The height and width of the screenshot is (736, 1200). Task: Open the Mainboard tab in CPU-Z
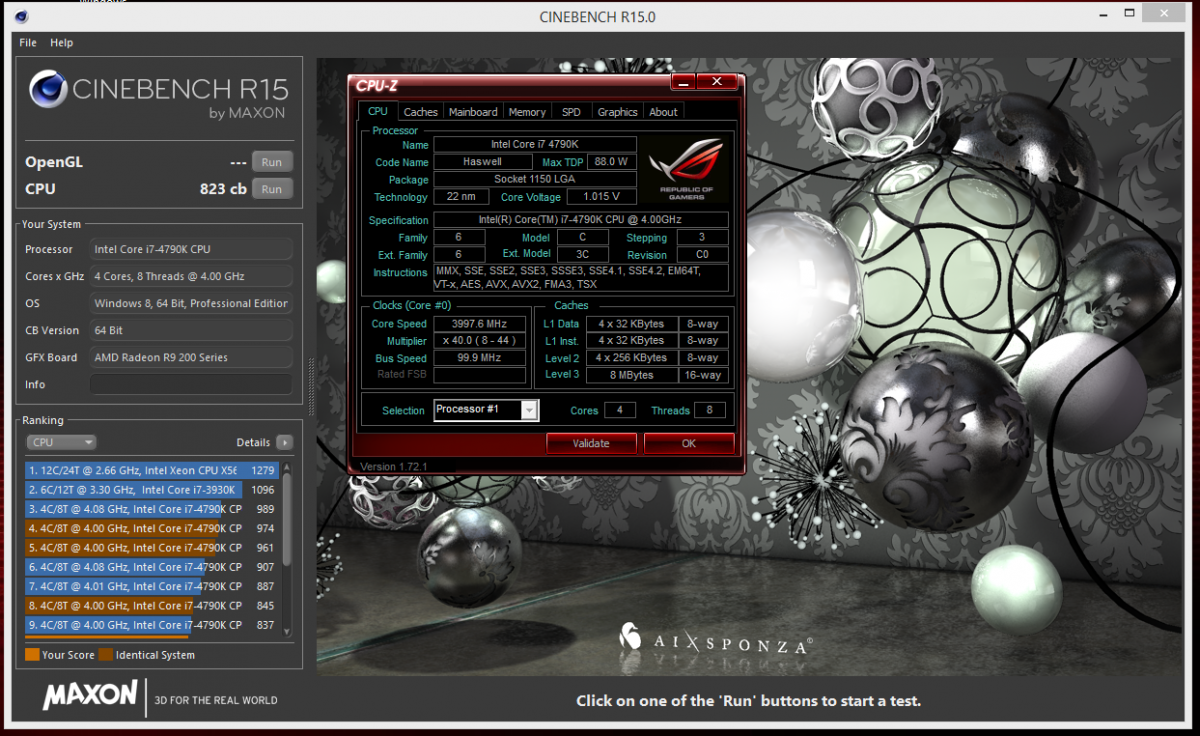click(473, 112)
